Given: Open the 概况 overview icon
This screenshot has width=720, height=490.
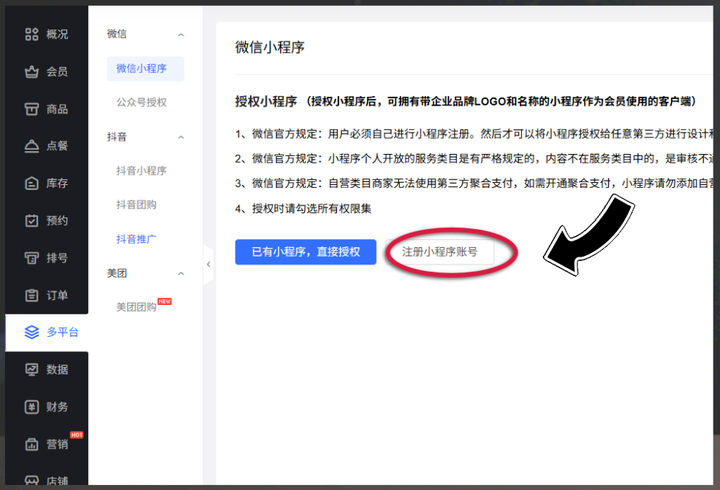Looking at the screenshot, I should 32,34.
